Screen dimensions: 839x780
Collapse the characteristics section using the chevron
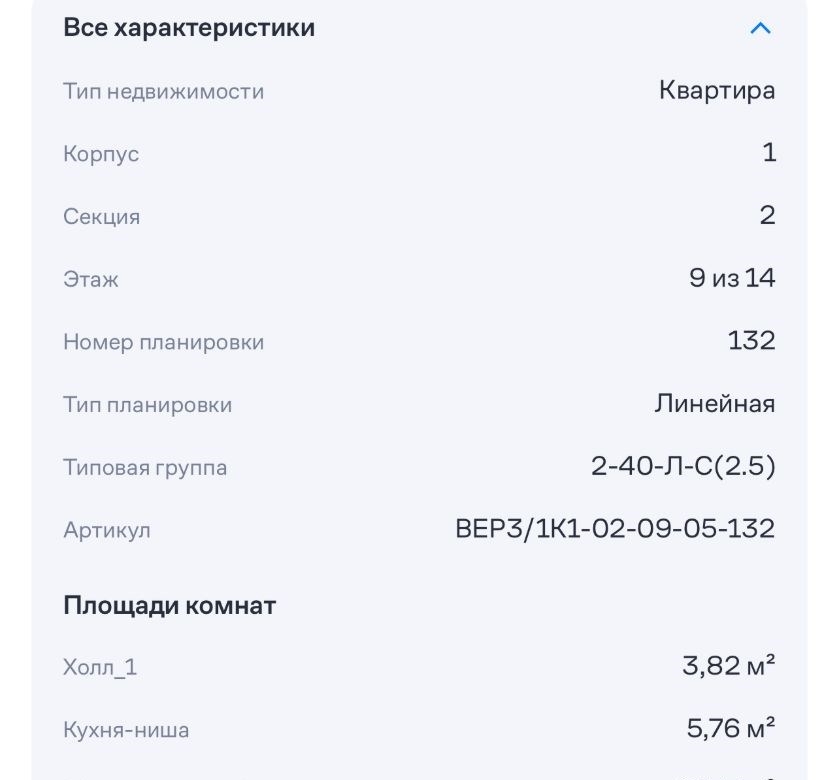760,28
